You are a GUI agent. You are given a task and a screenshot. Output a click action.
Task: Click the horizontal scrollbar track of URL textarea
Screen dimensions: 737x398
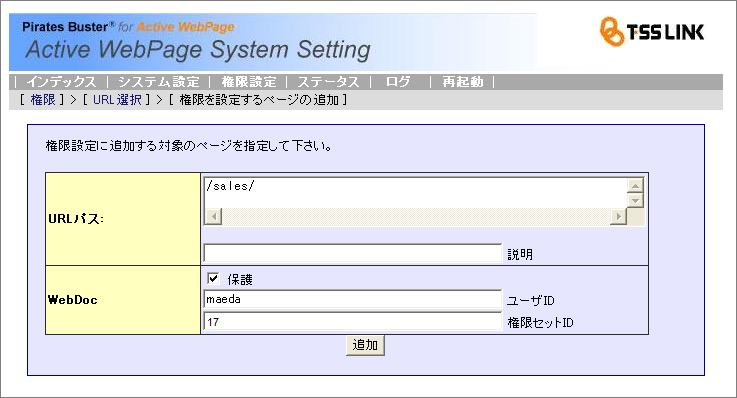click(x=416, y=217)
